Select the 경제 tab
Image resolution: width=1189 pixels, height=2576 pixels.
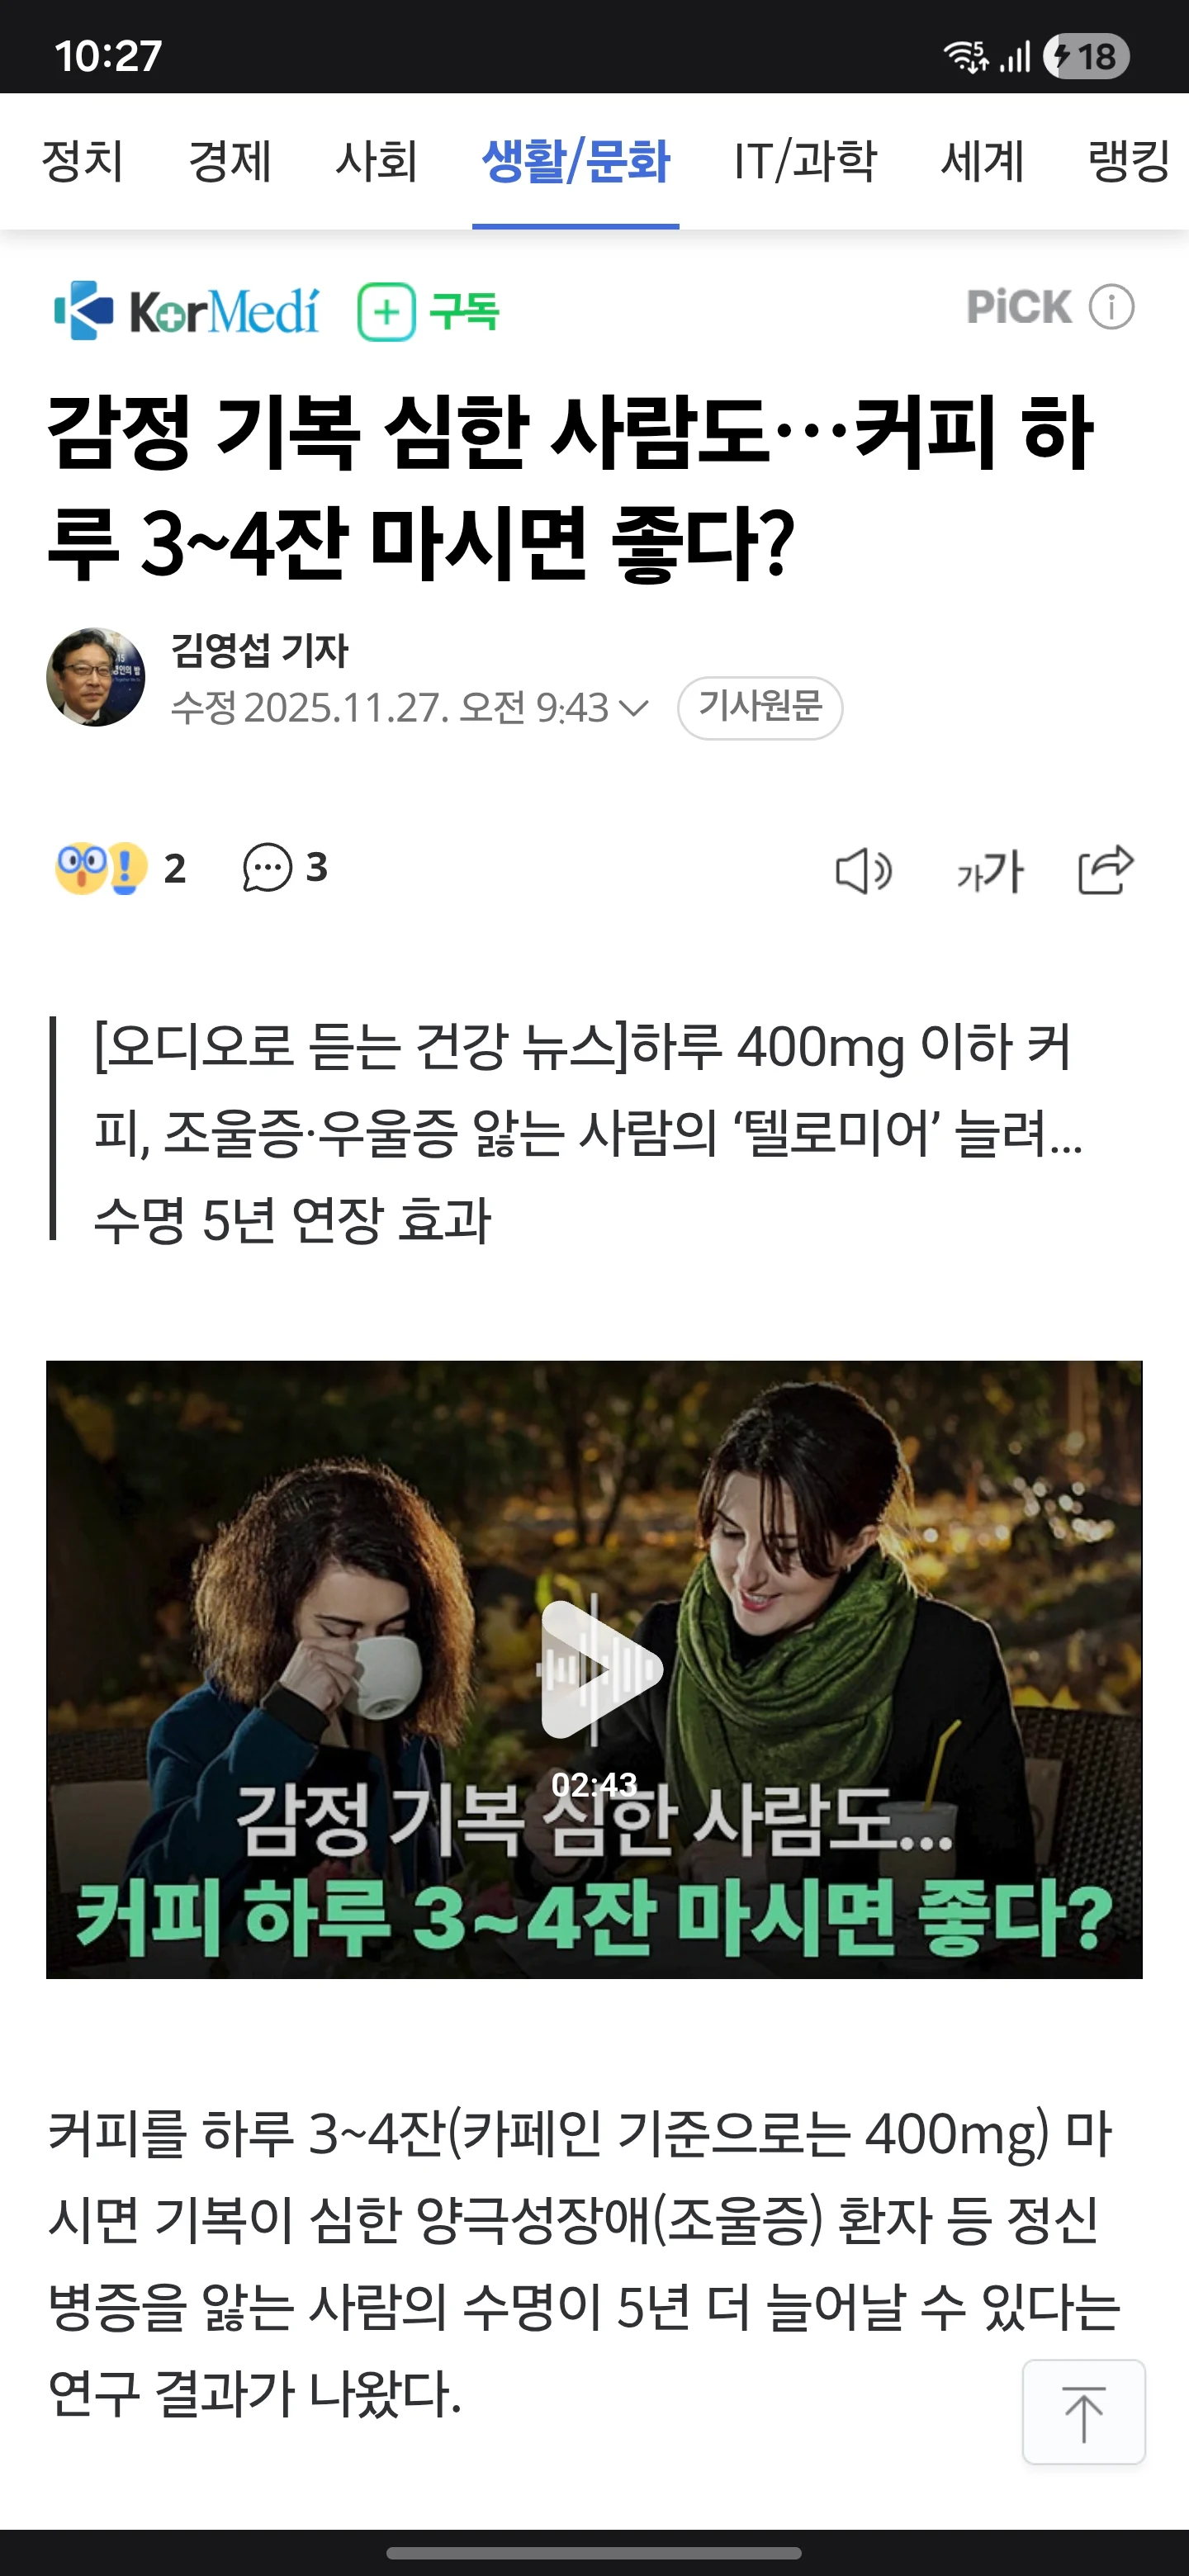click(x=230, y=161)
